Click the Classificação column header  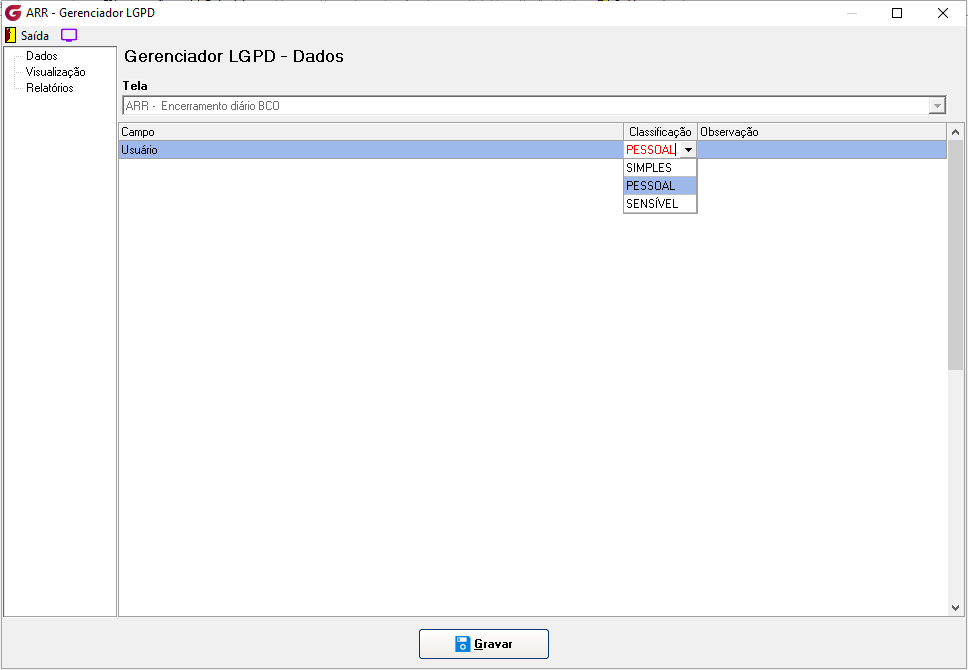tap(661, 132)
